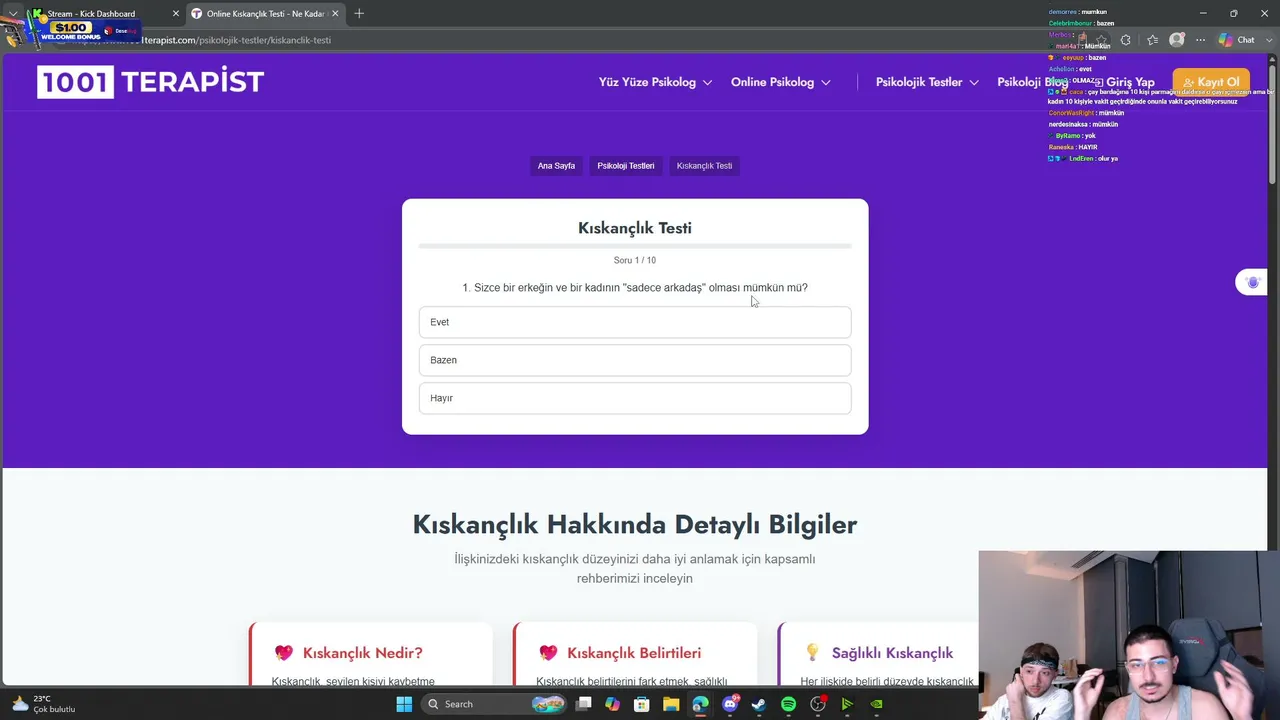This screenshot has height=720, width=1280.
Task: Open the Sağlıklı Kıskançlık card heading
Action: click(892, 653)
